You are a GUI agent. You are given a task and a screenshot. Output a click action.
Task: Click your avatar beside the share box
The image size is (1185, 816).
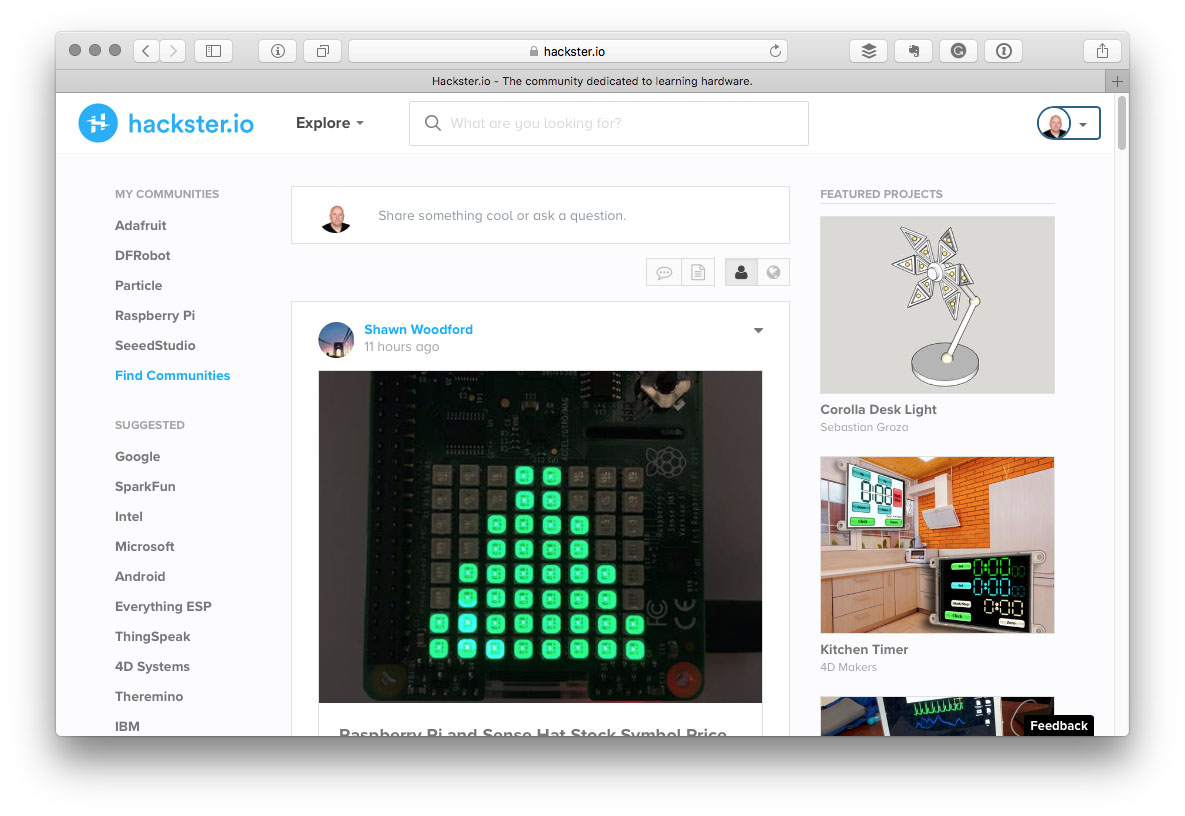[x=336, y=218]
